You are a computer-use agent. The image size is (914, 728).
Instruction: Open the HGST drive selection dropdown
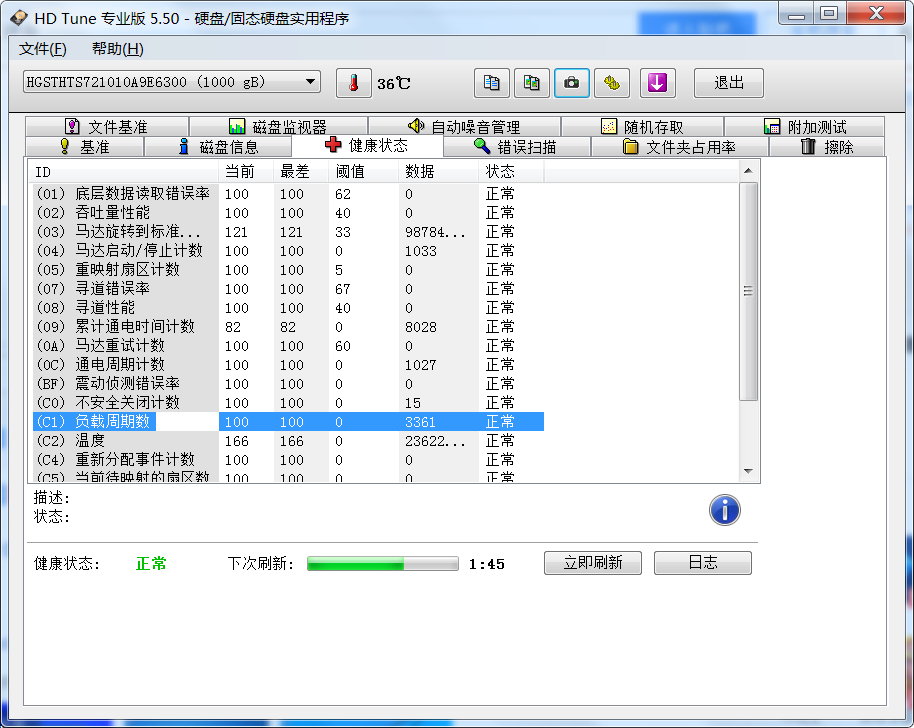(x=172, y=82)
